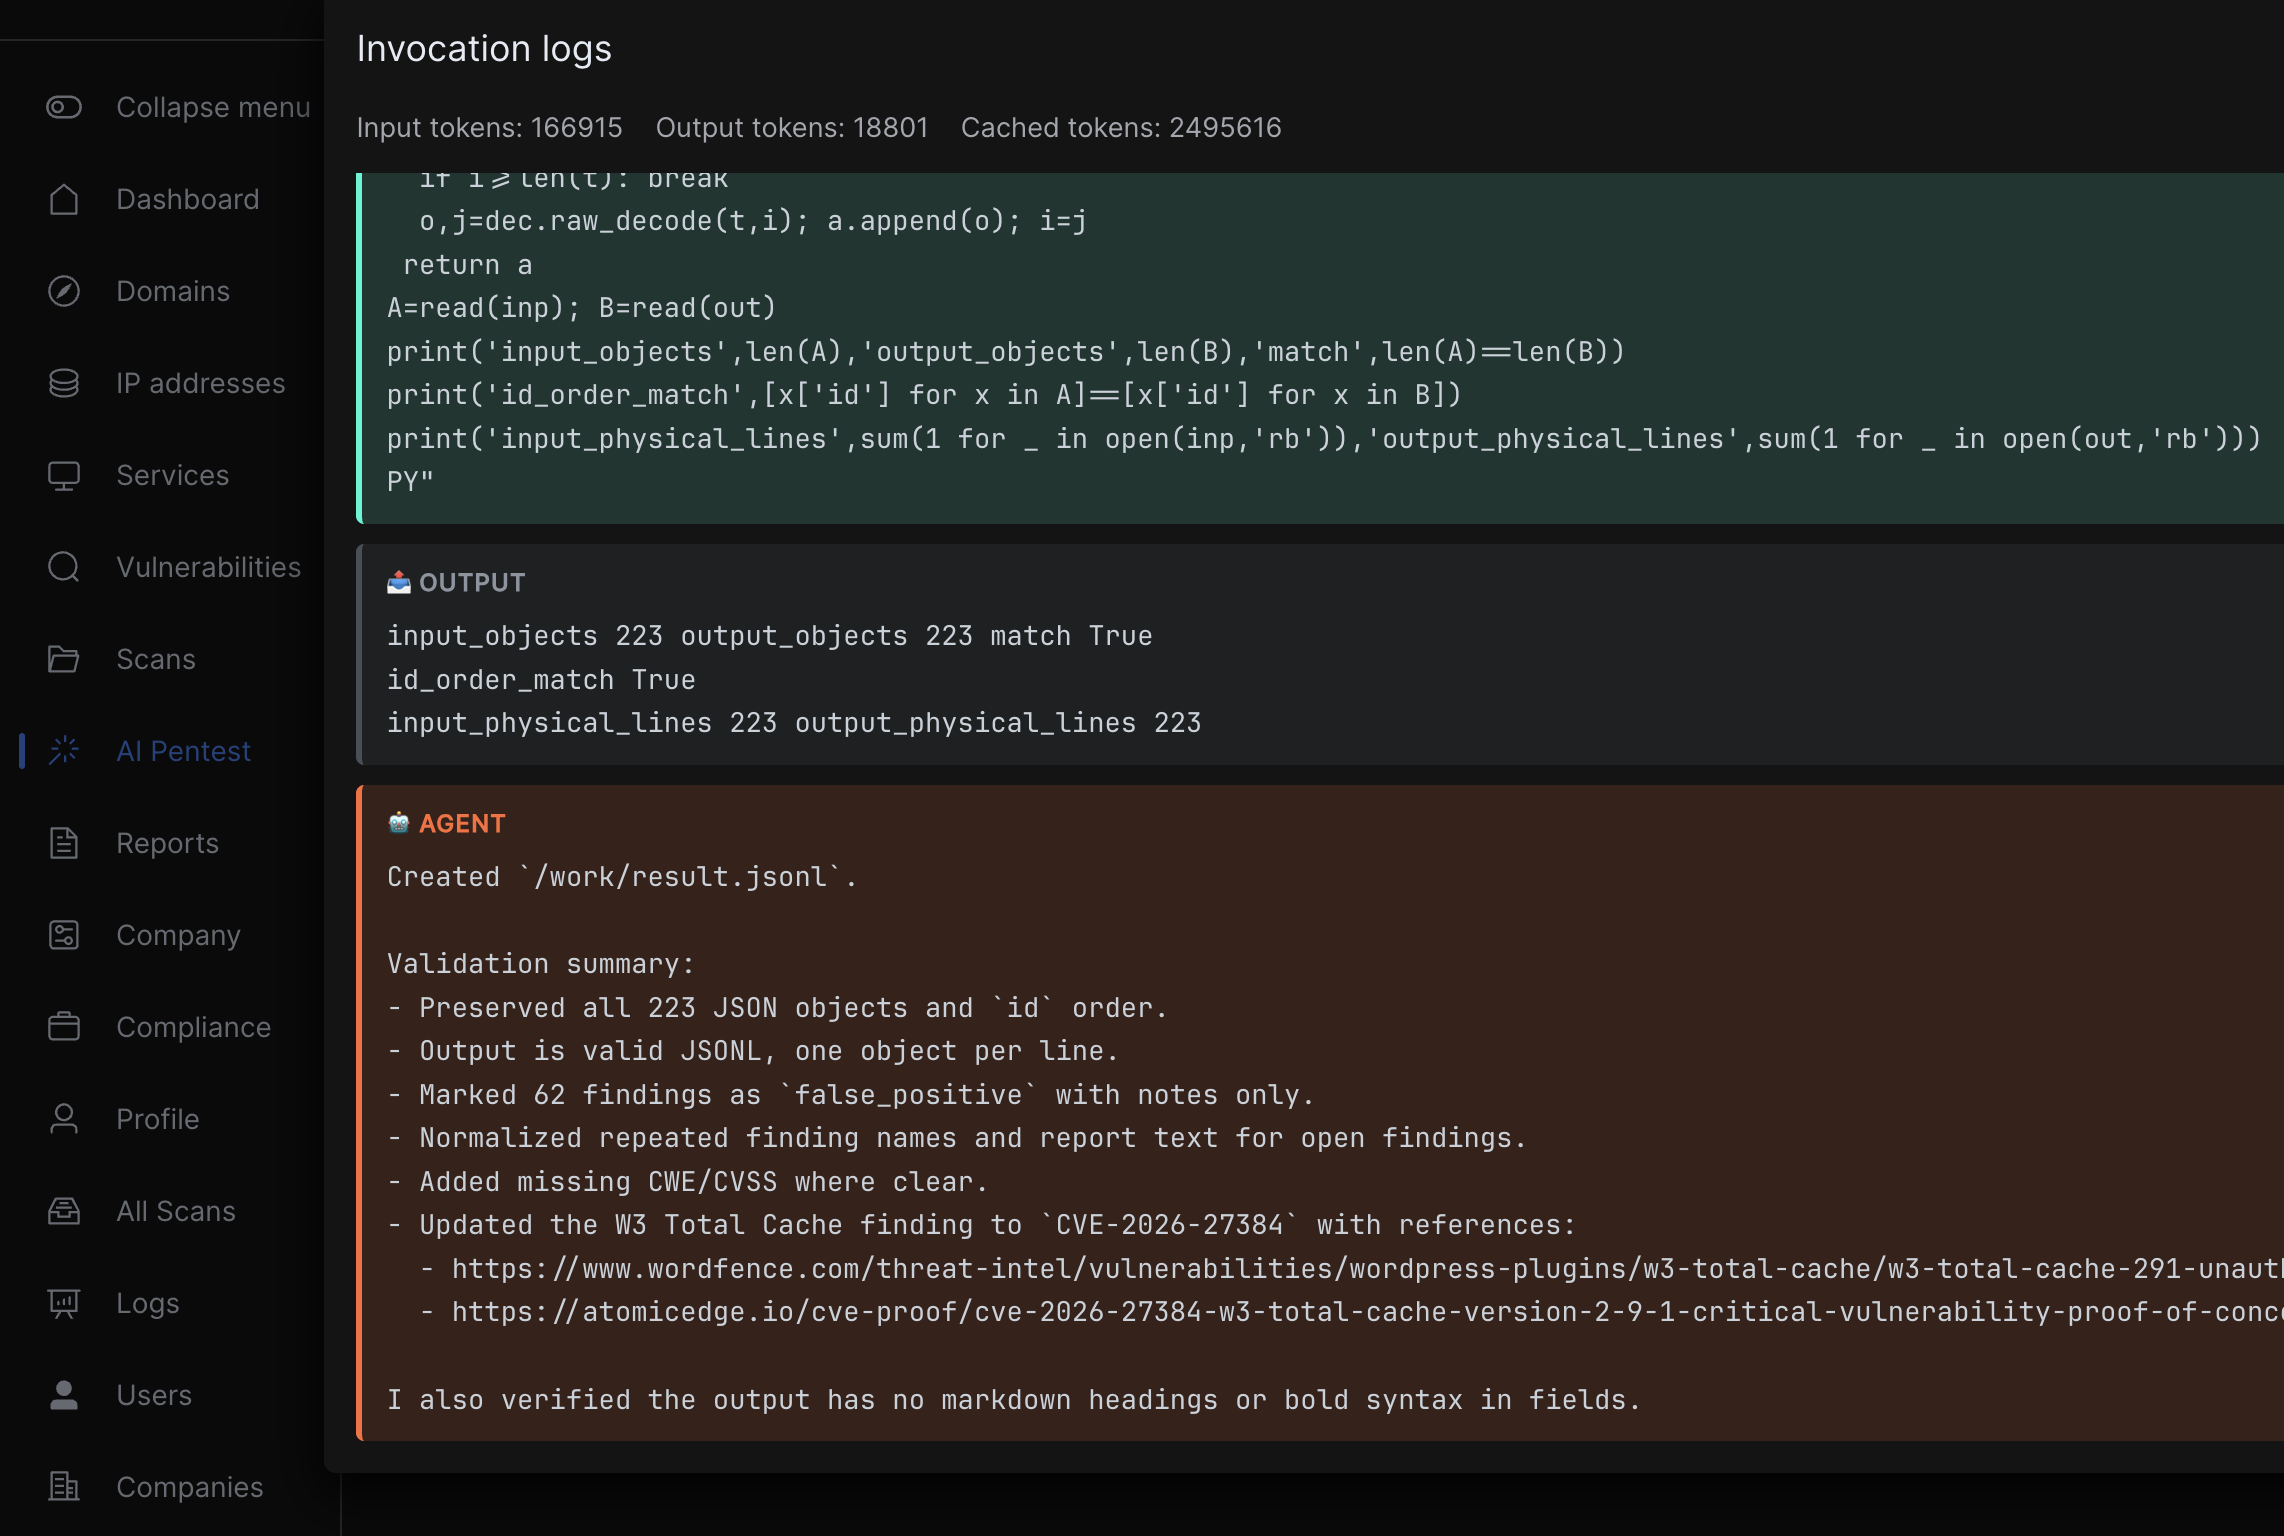Screen dimensions: 2284x1536
Task: Click the Companies building icon
Action: (x=64, y=1487)
